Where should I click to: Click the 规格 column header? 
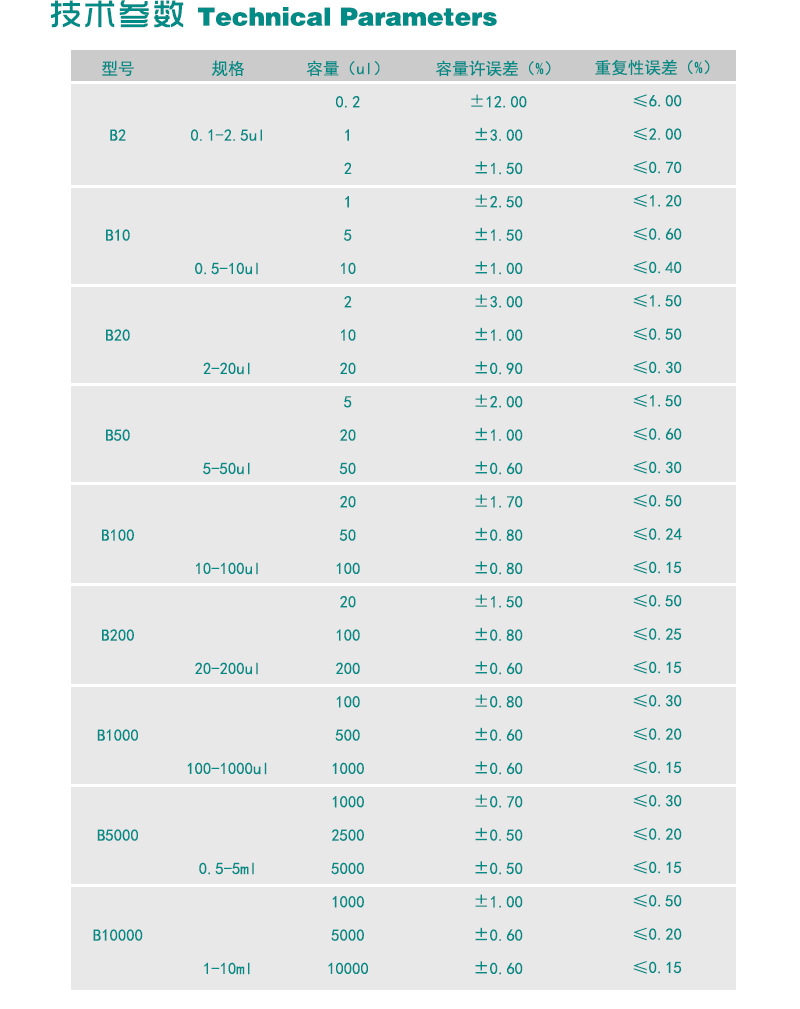pyautogui.click(x=227, y=68)
